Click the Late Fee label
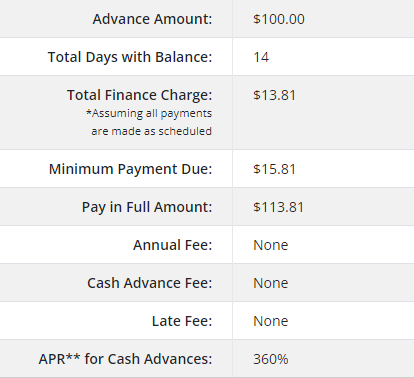Viewport: 414px width, 378px height. click(x=182, y=321)
